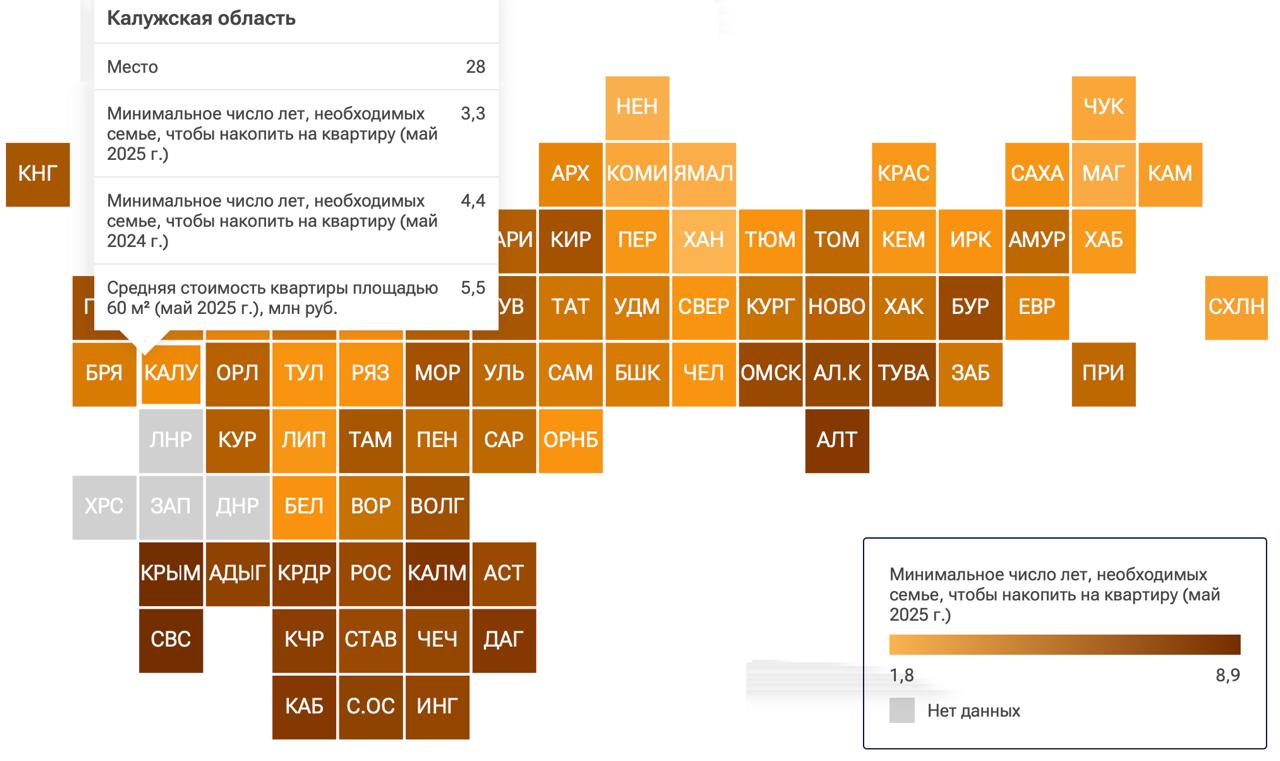Select the КАЛУ highlighted tile
The height and width of the screenshot is (761, 1280).
[171, 374]
